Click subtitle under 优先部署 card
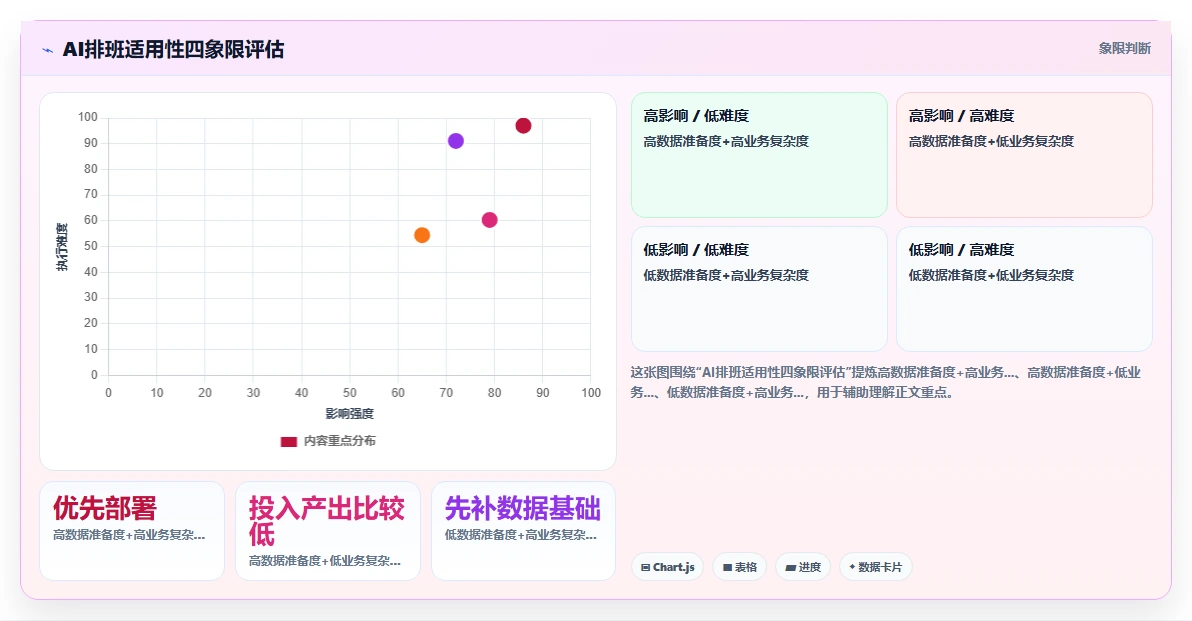This screenshot has width=1192, height=621. [129, 535]
